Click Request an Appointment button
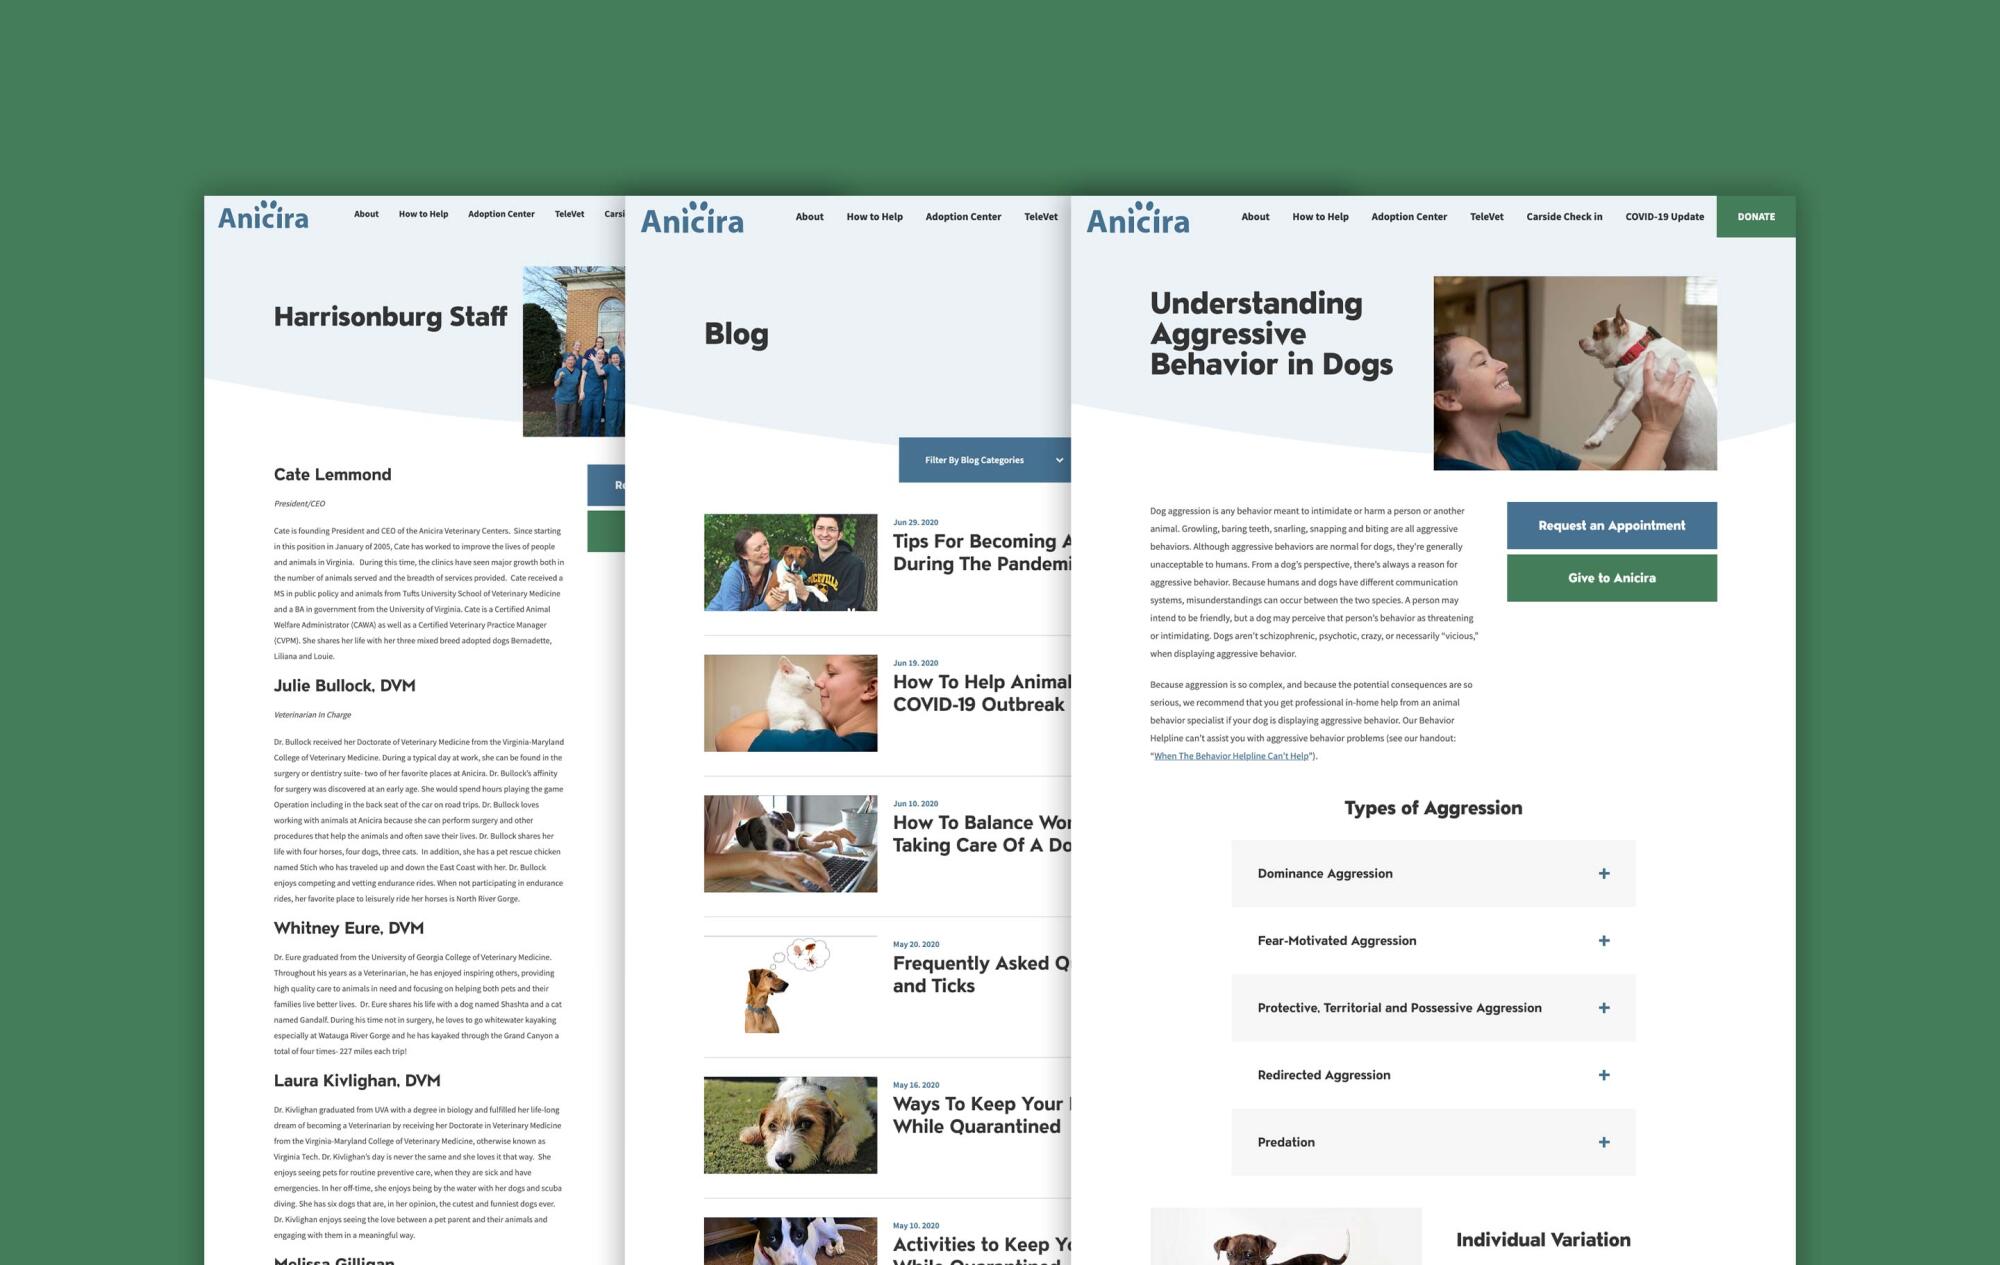The image size is (2000, 1265). click(x=1611, y=526)
